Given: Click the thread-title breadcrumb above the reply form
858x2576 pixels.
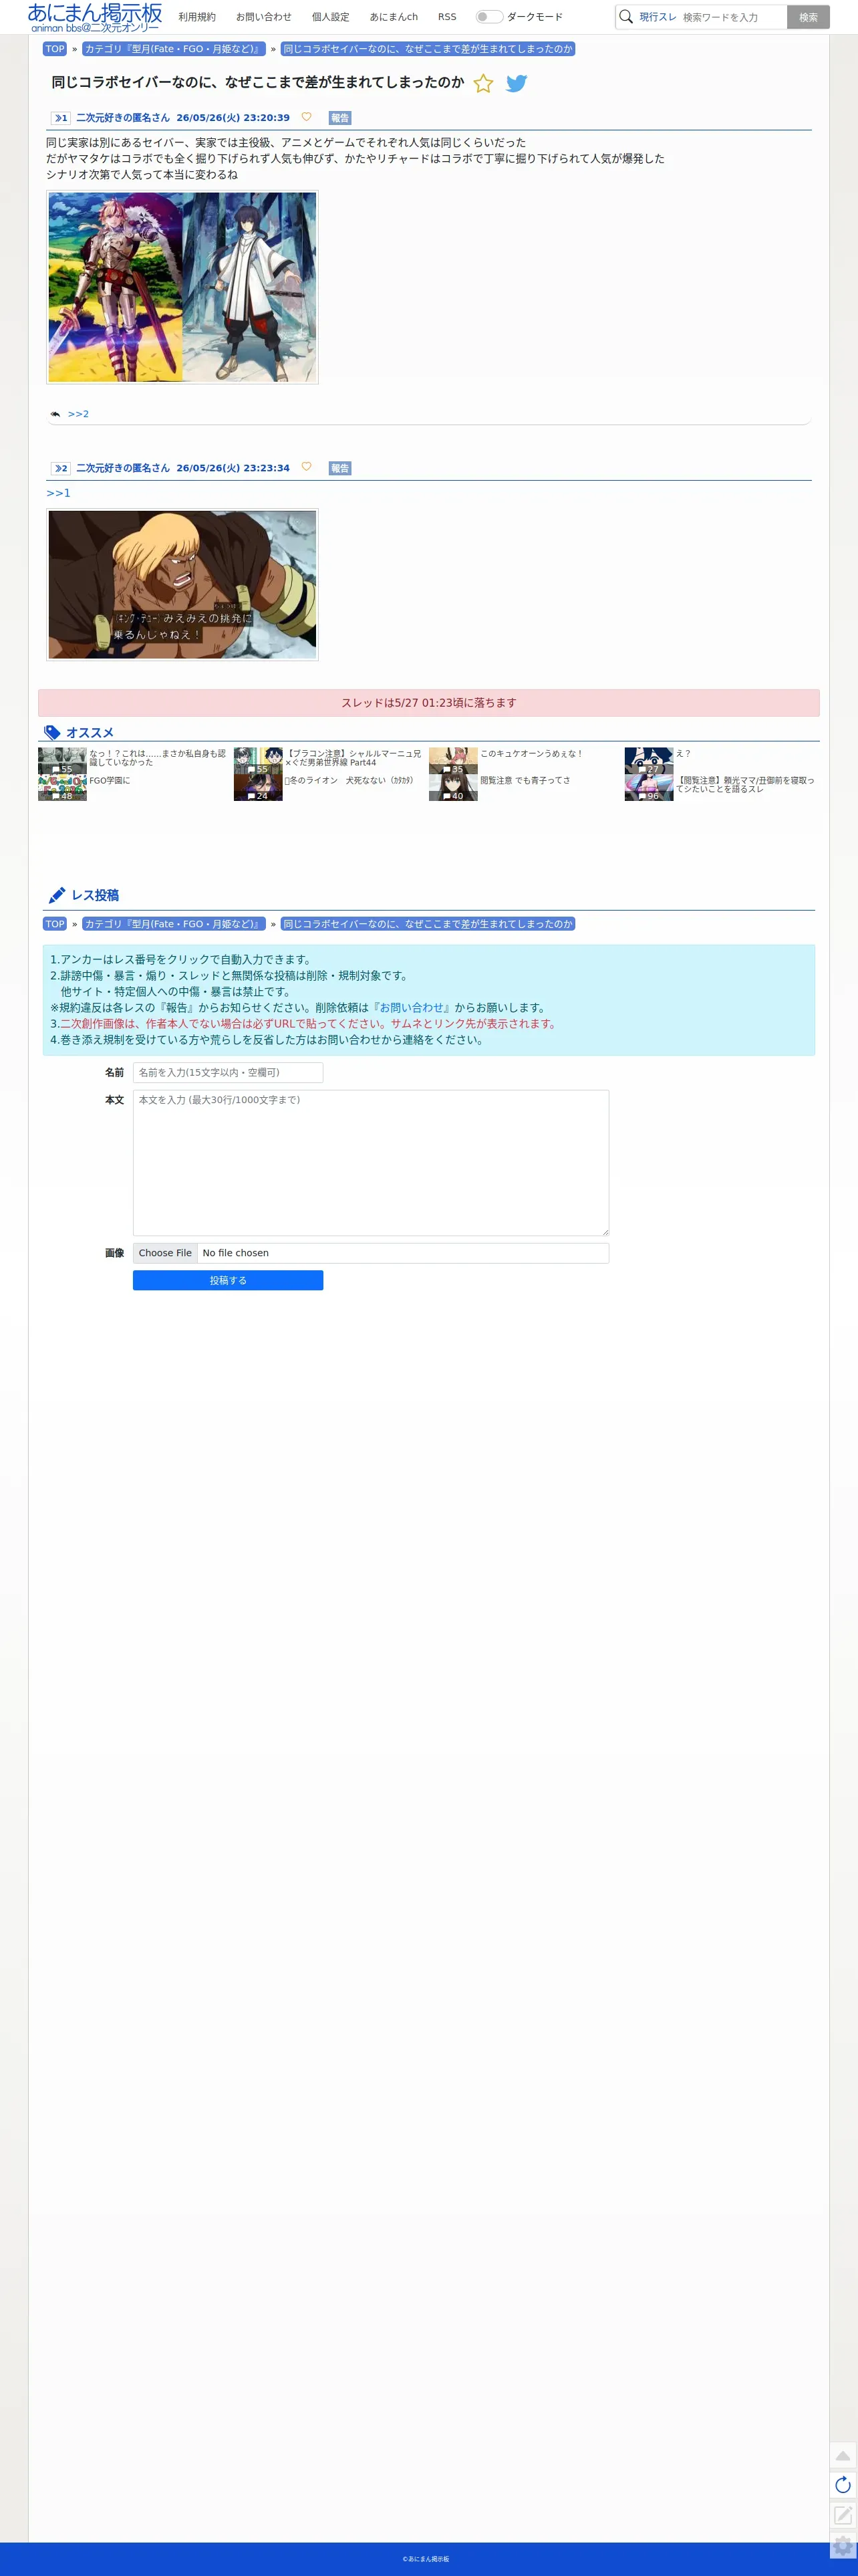Looking at the screenshot, I should click(428, 924).
